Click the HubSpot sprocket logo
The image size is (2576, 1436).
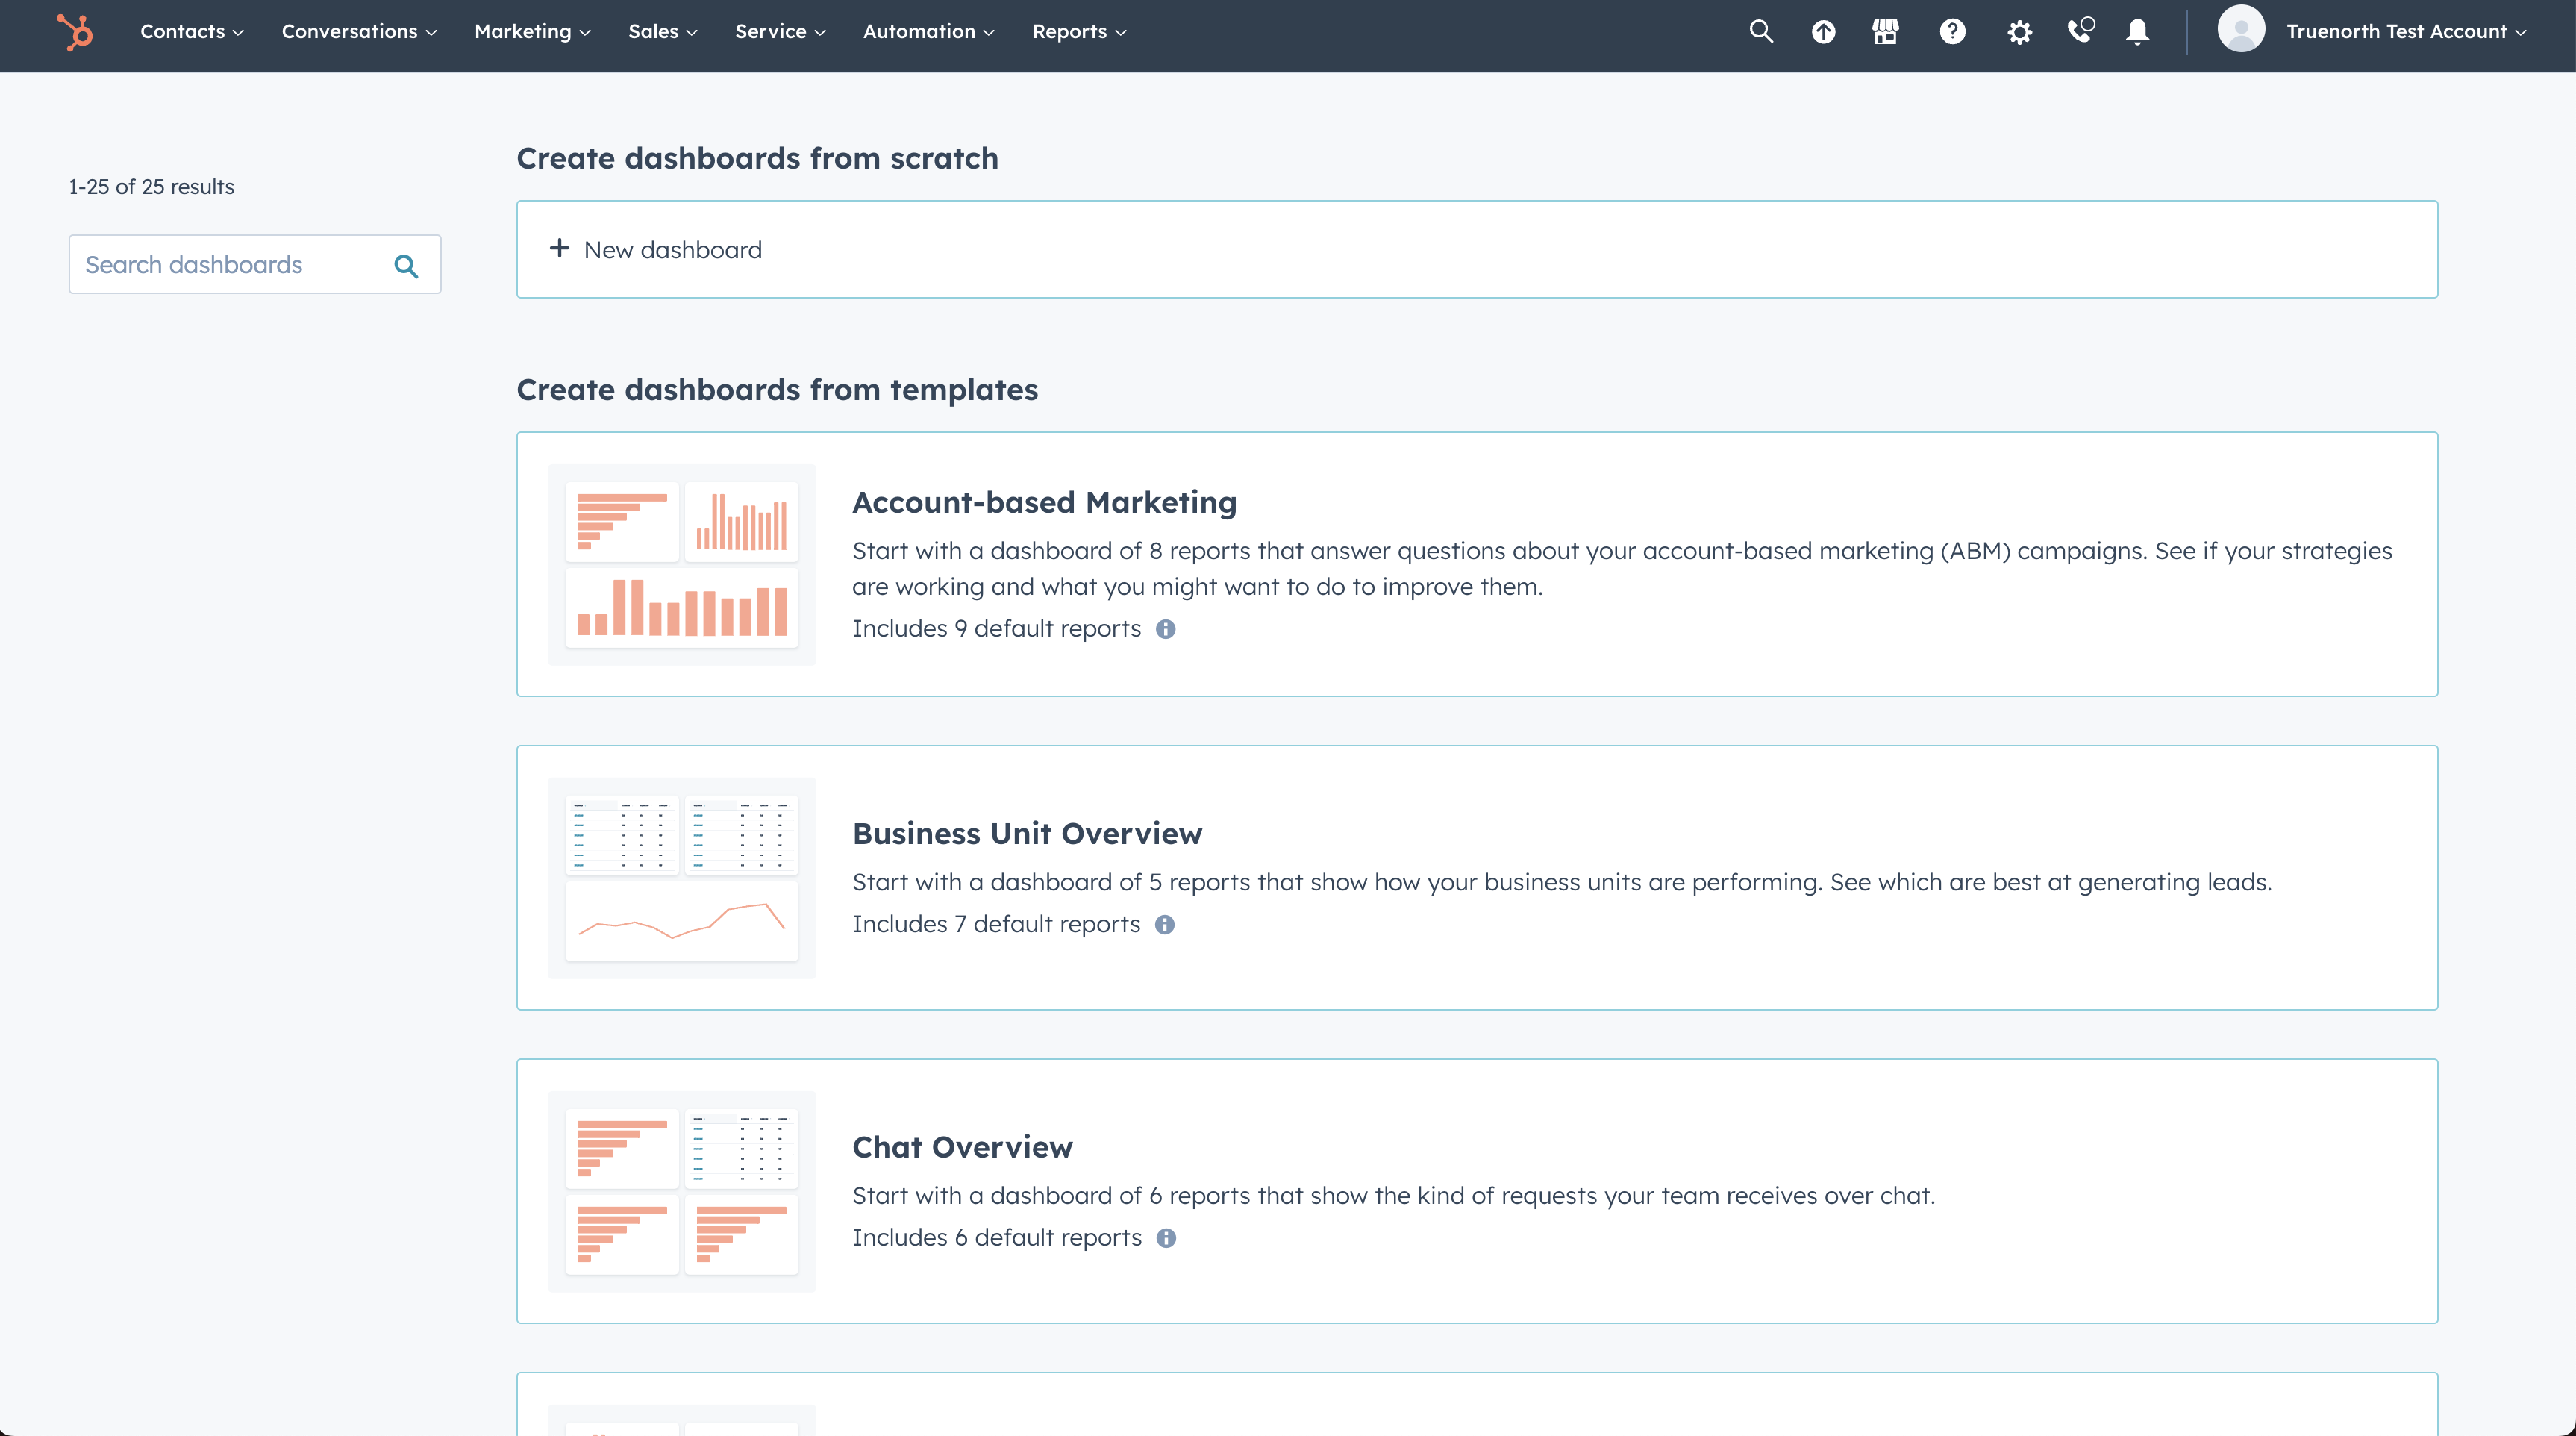coord(75,32)
